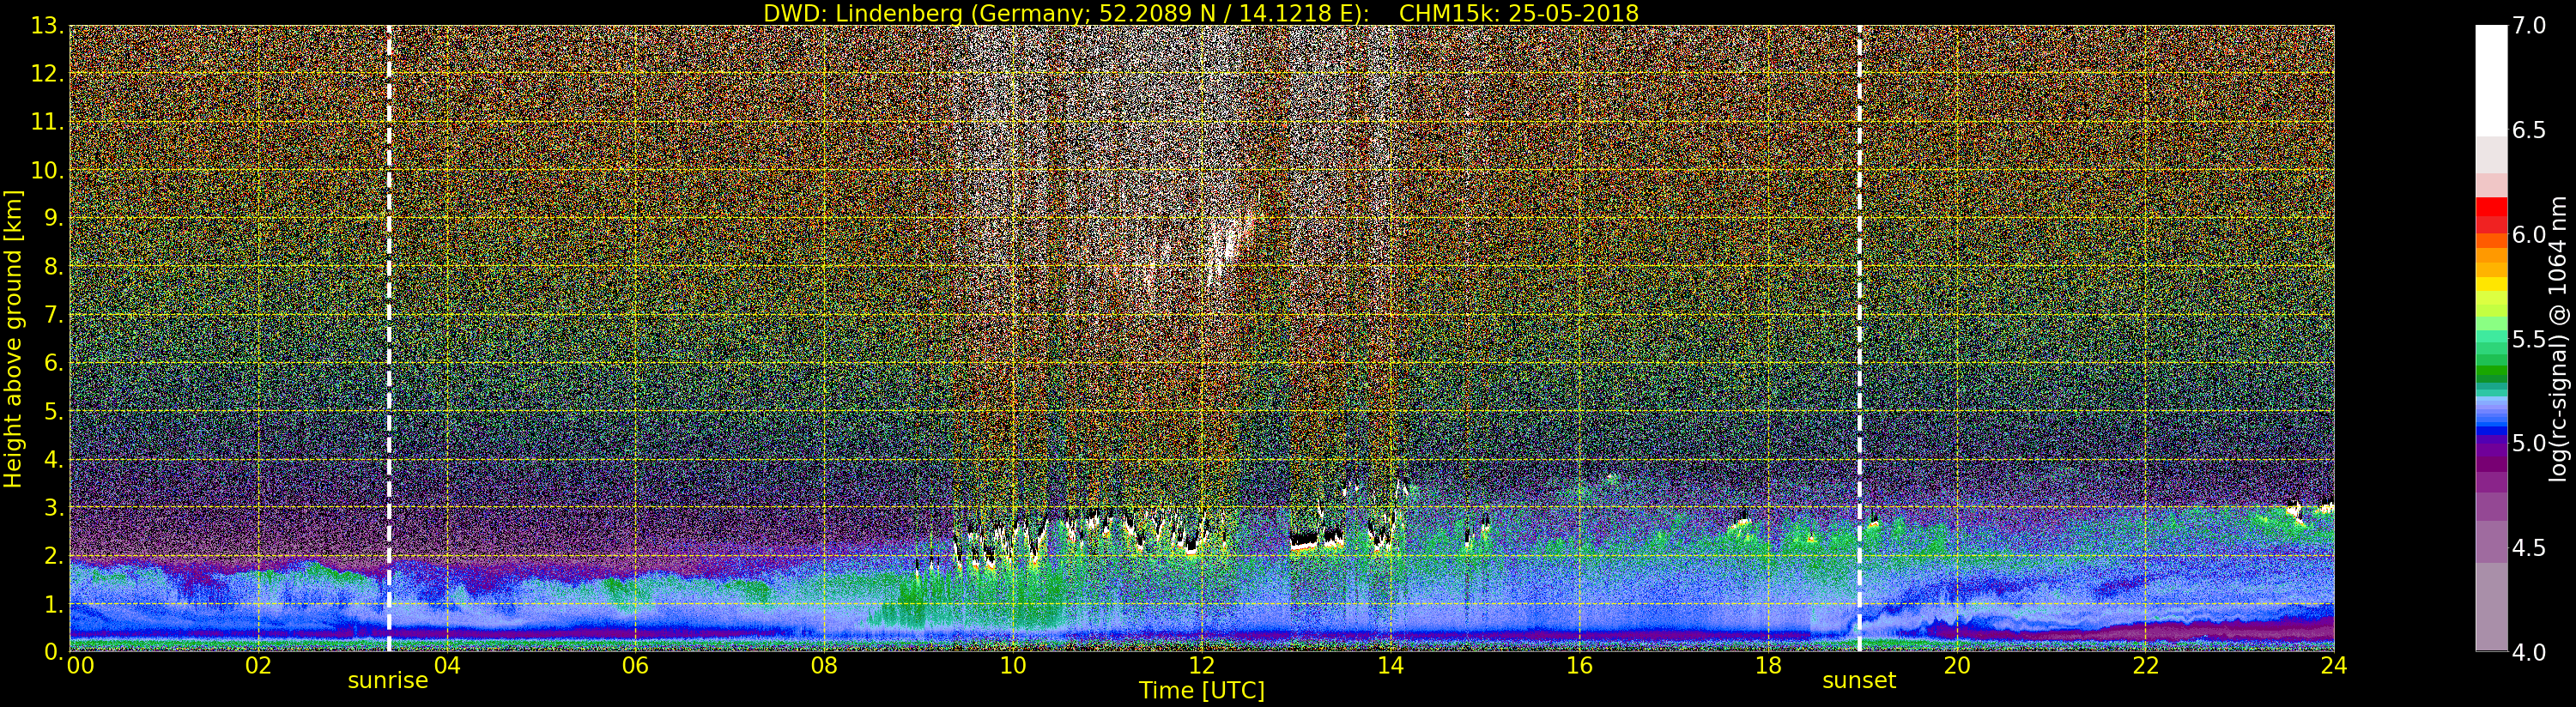Click the time axis tick label 06
The height and width of the screenshot is (707, 2576).
[635, 666]
